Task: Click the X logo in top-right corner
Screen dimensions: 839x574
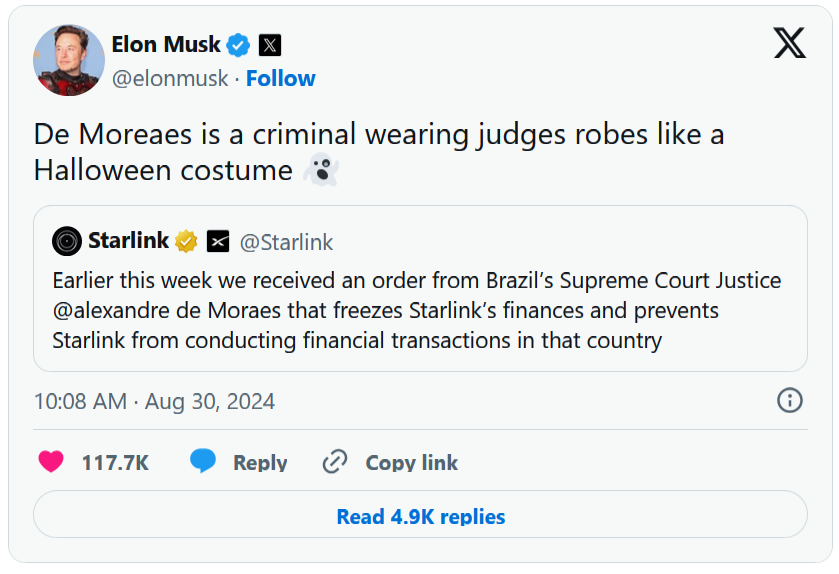Action: tap(789, 42)
